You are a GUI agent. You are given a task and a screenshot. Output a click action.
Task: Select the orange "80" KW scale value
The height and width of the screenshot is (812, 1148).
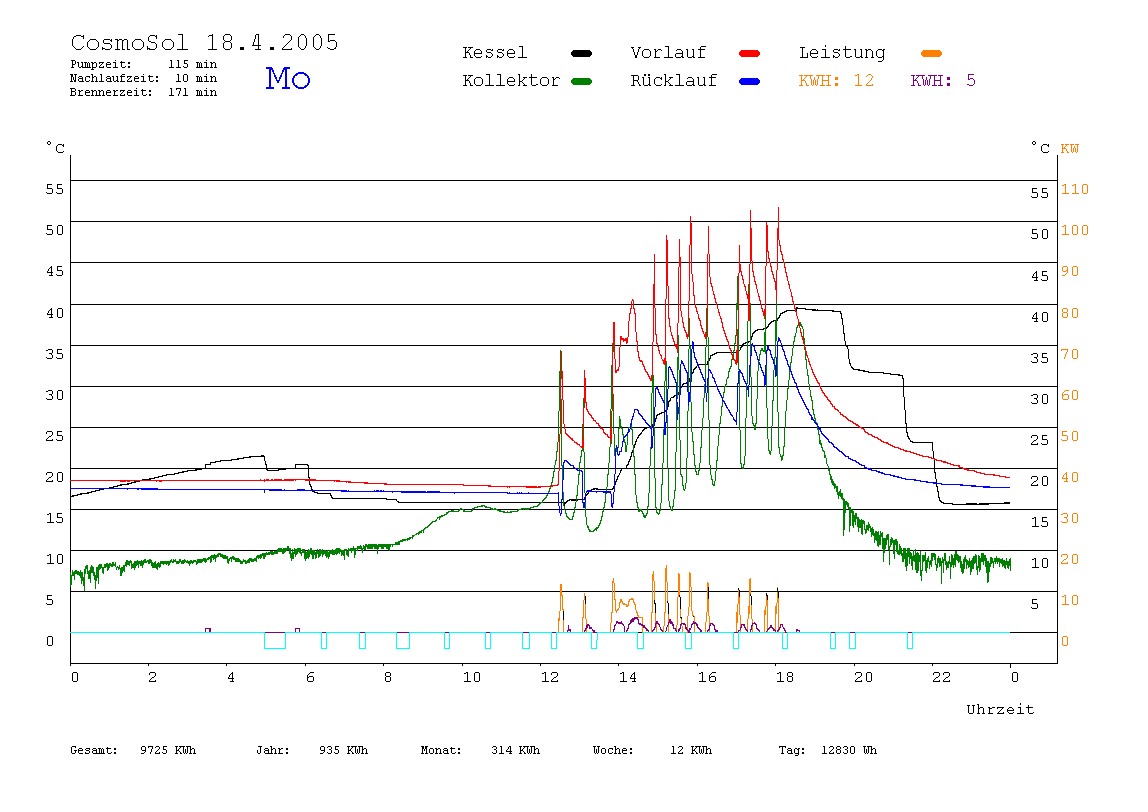[1070, 313]
